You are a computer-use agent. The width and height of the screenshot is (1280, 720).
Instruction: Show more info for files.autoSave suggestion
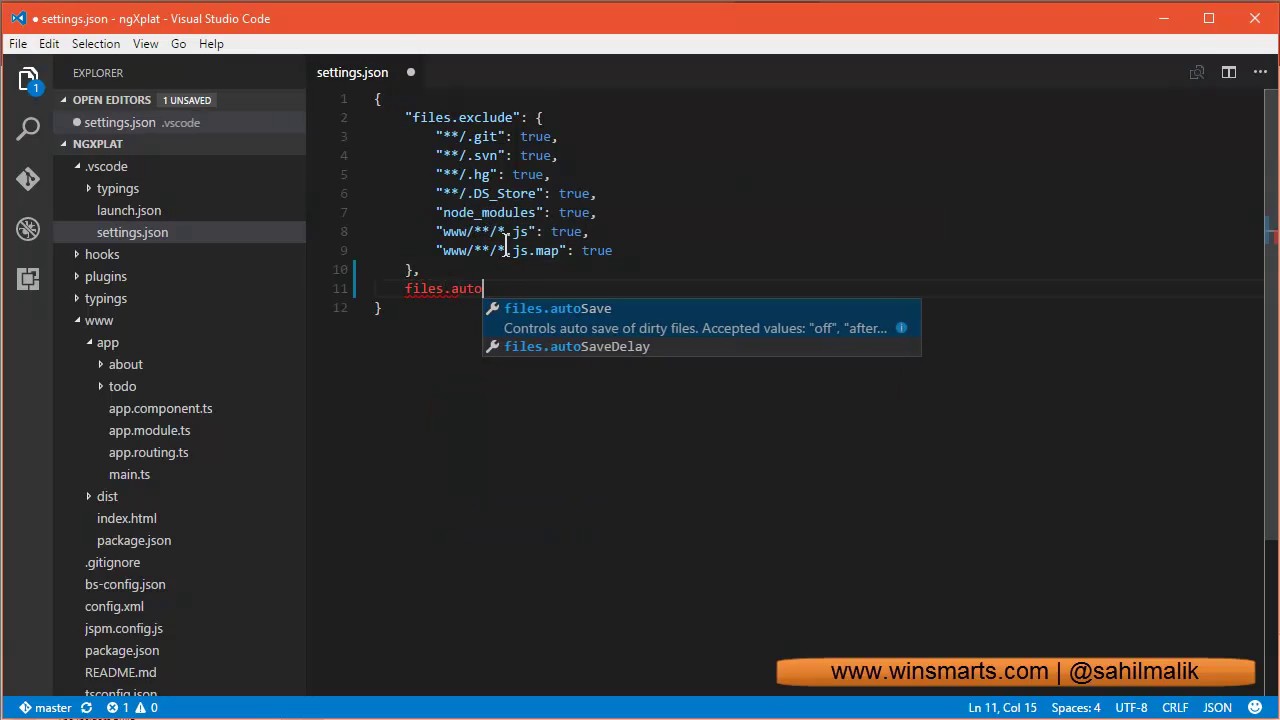click(901, 328)
